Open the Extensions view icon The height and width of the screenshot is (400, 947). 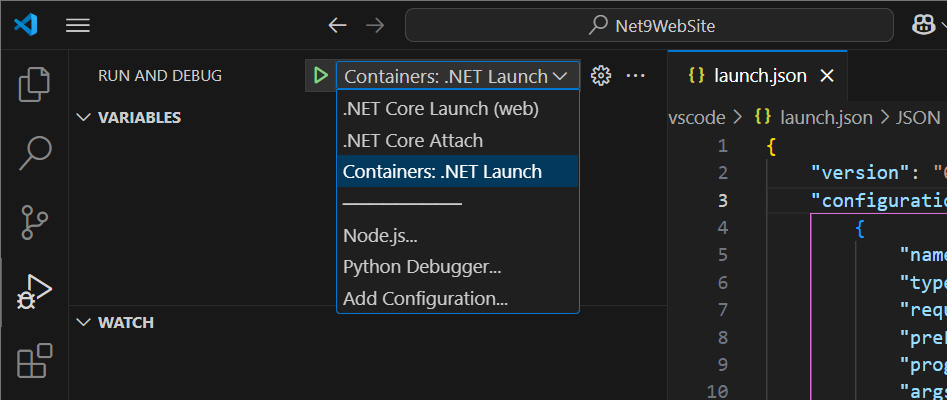point(34,360)
